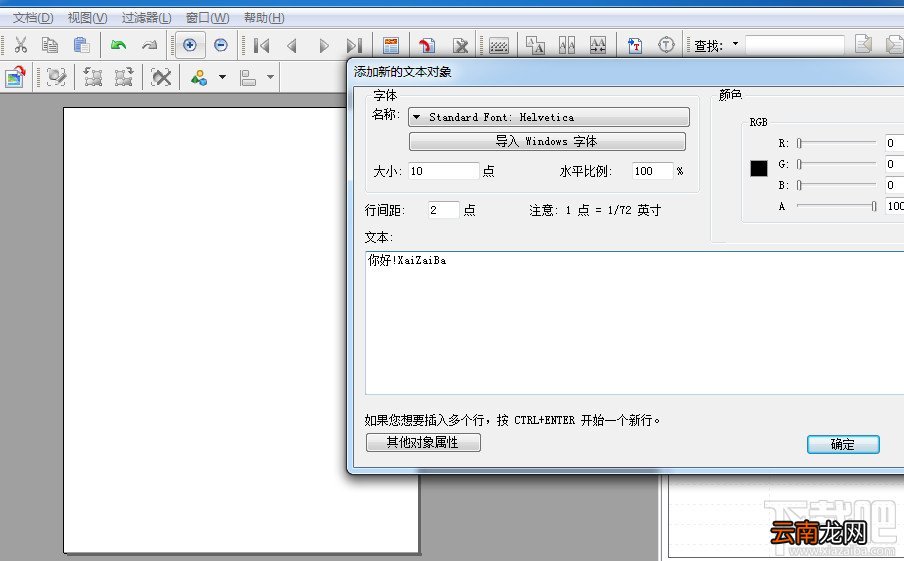This screenshot has width=904, height=561.
Task: Open the align objects dropdown arrow
Action: 270,77
